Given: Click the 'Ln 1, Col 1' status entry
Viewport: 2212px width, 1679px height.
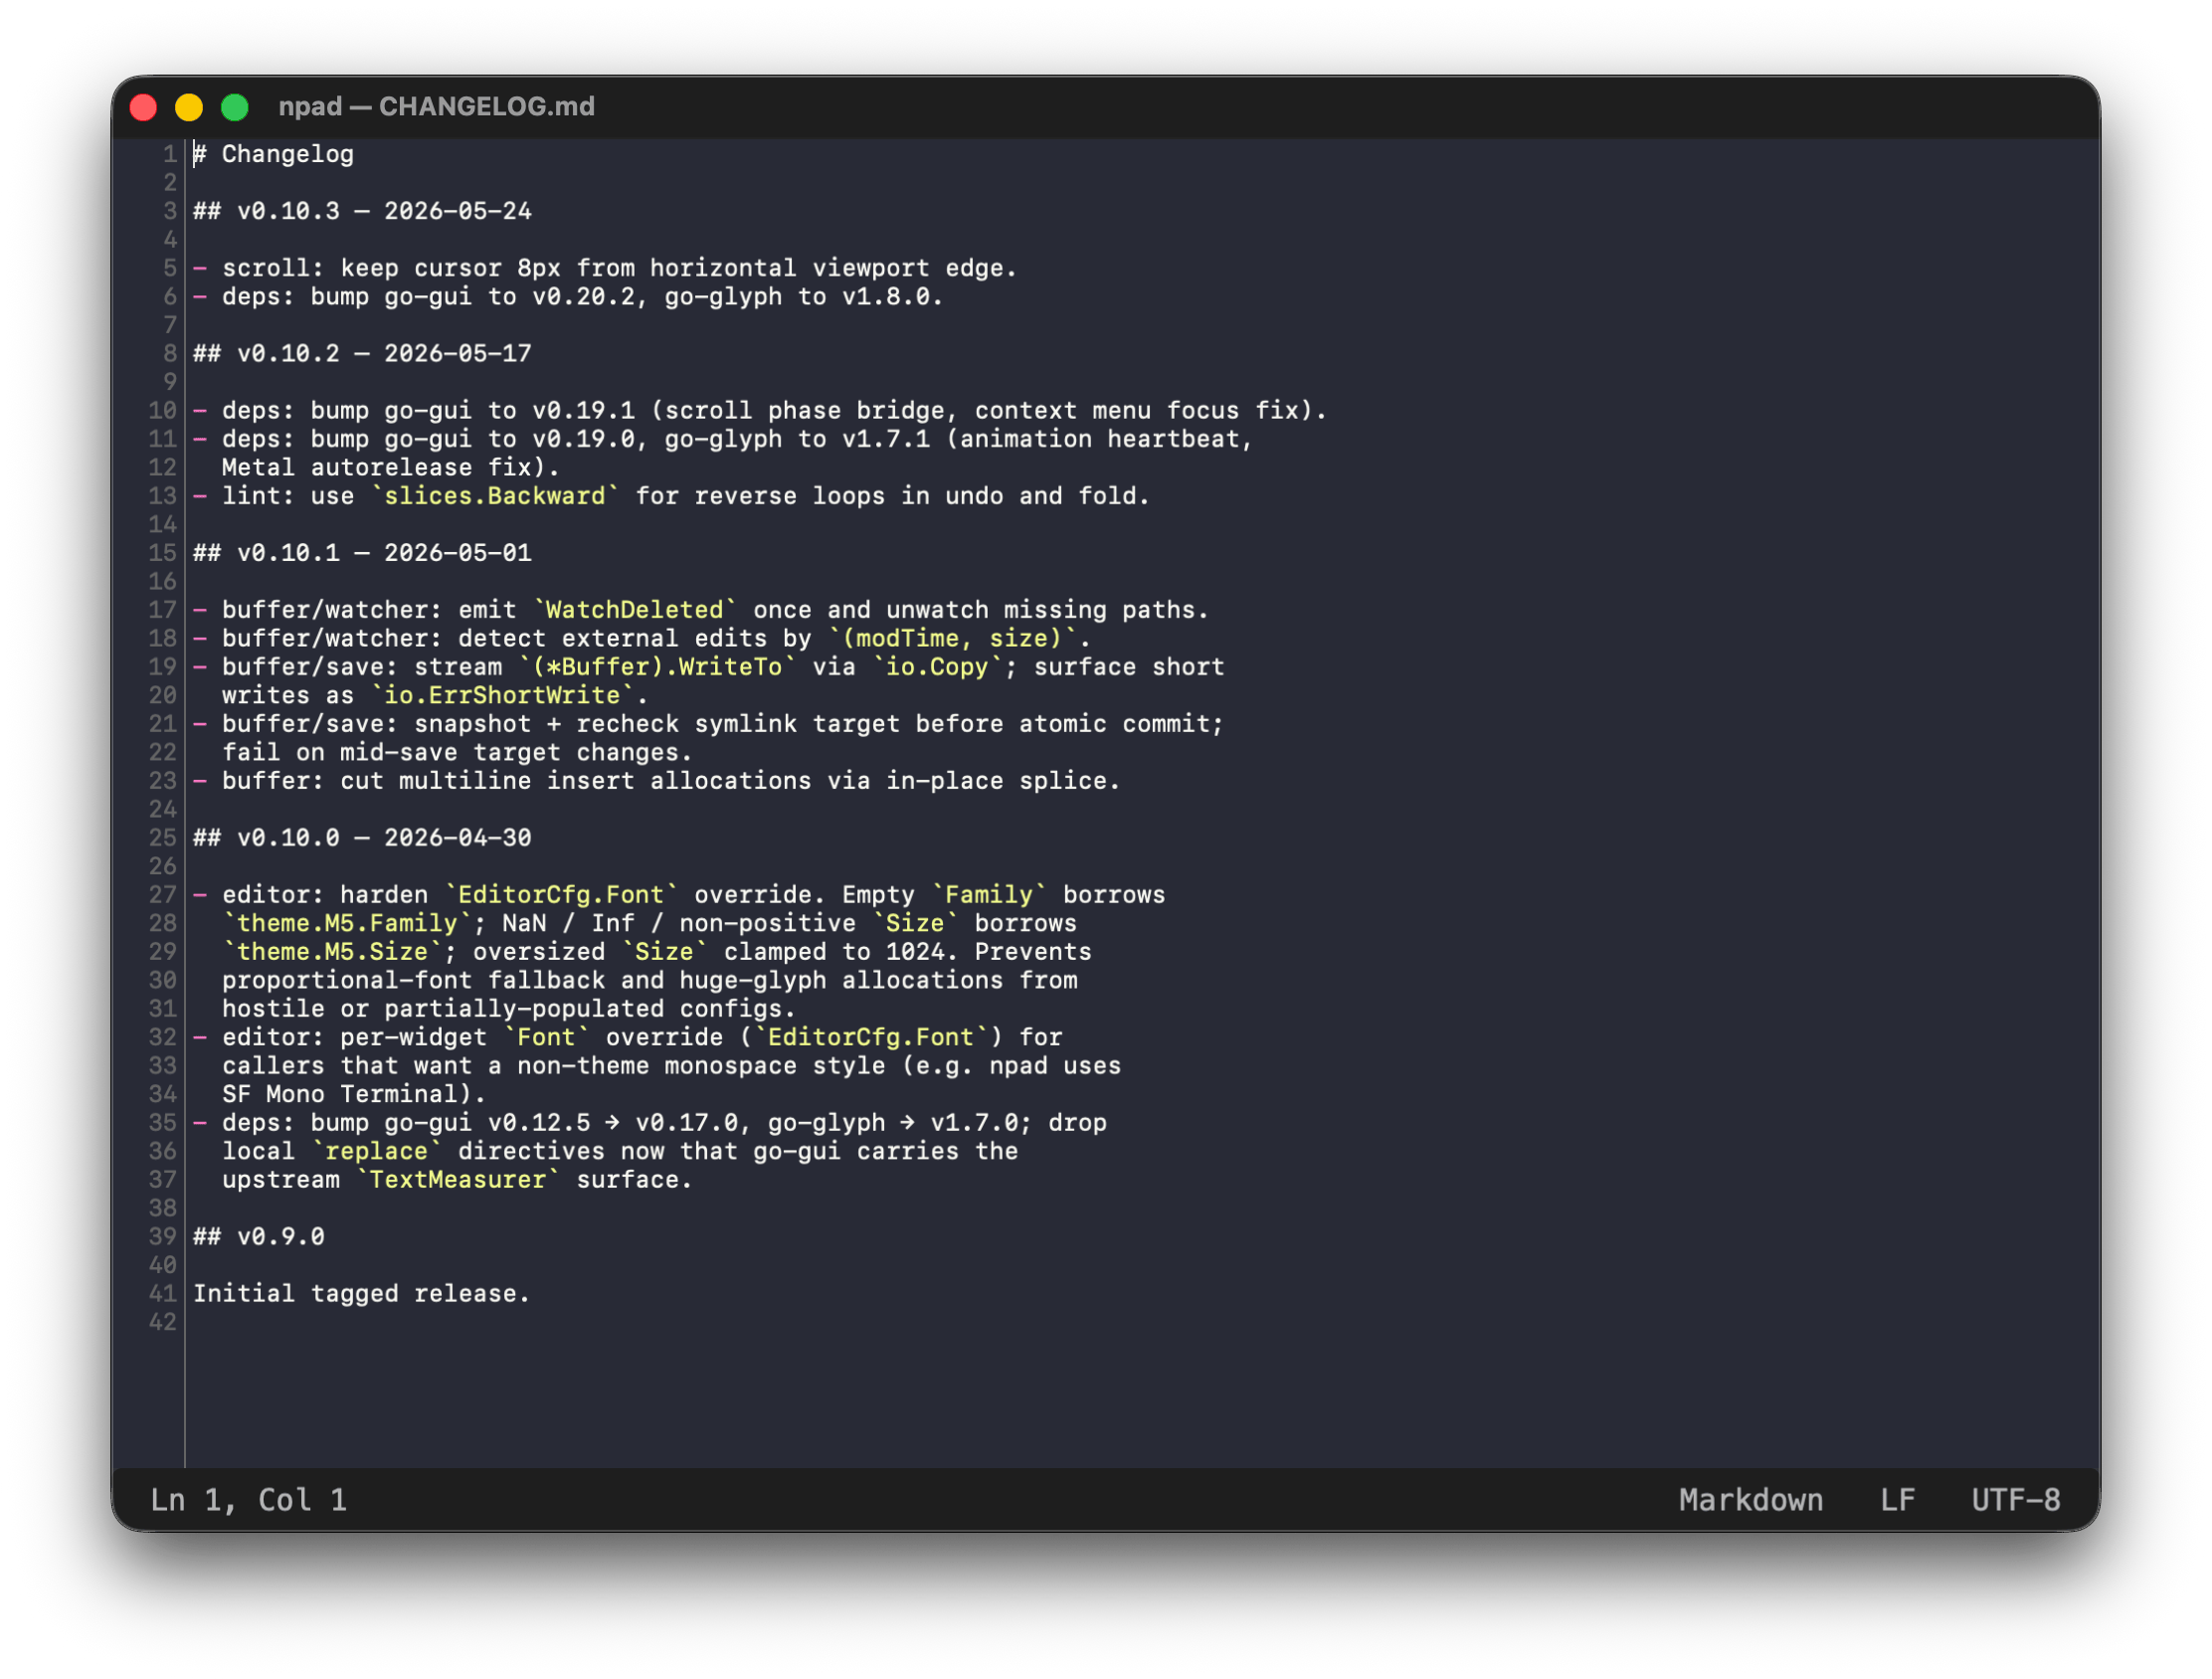Looking at the screenshot, I should (x=249, y=1500).
